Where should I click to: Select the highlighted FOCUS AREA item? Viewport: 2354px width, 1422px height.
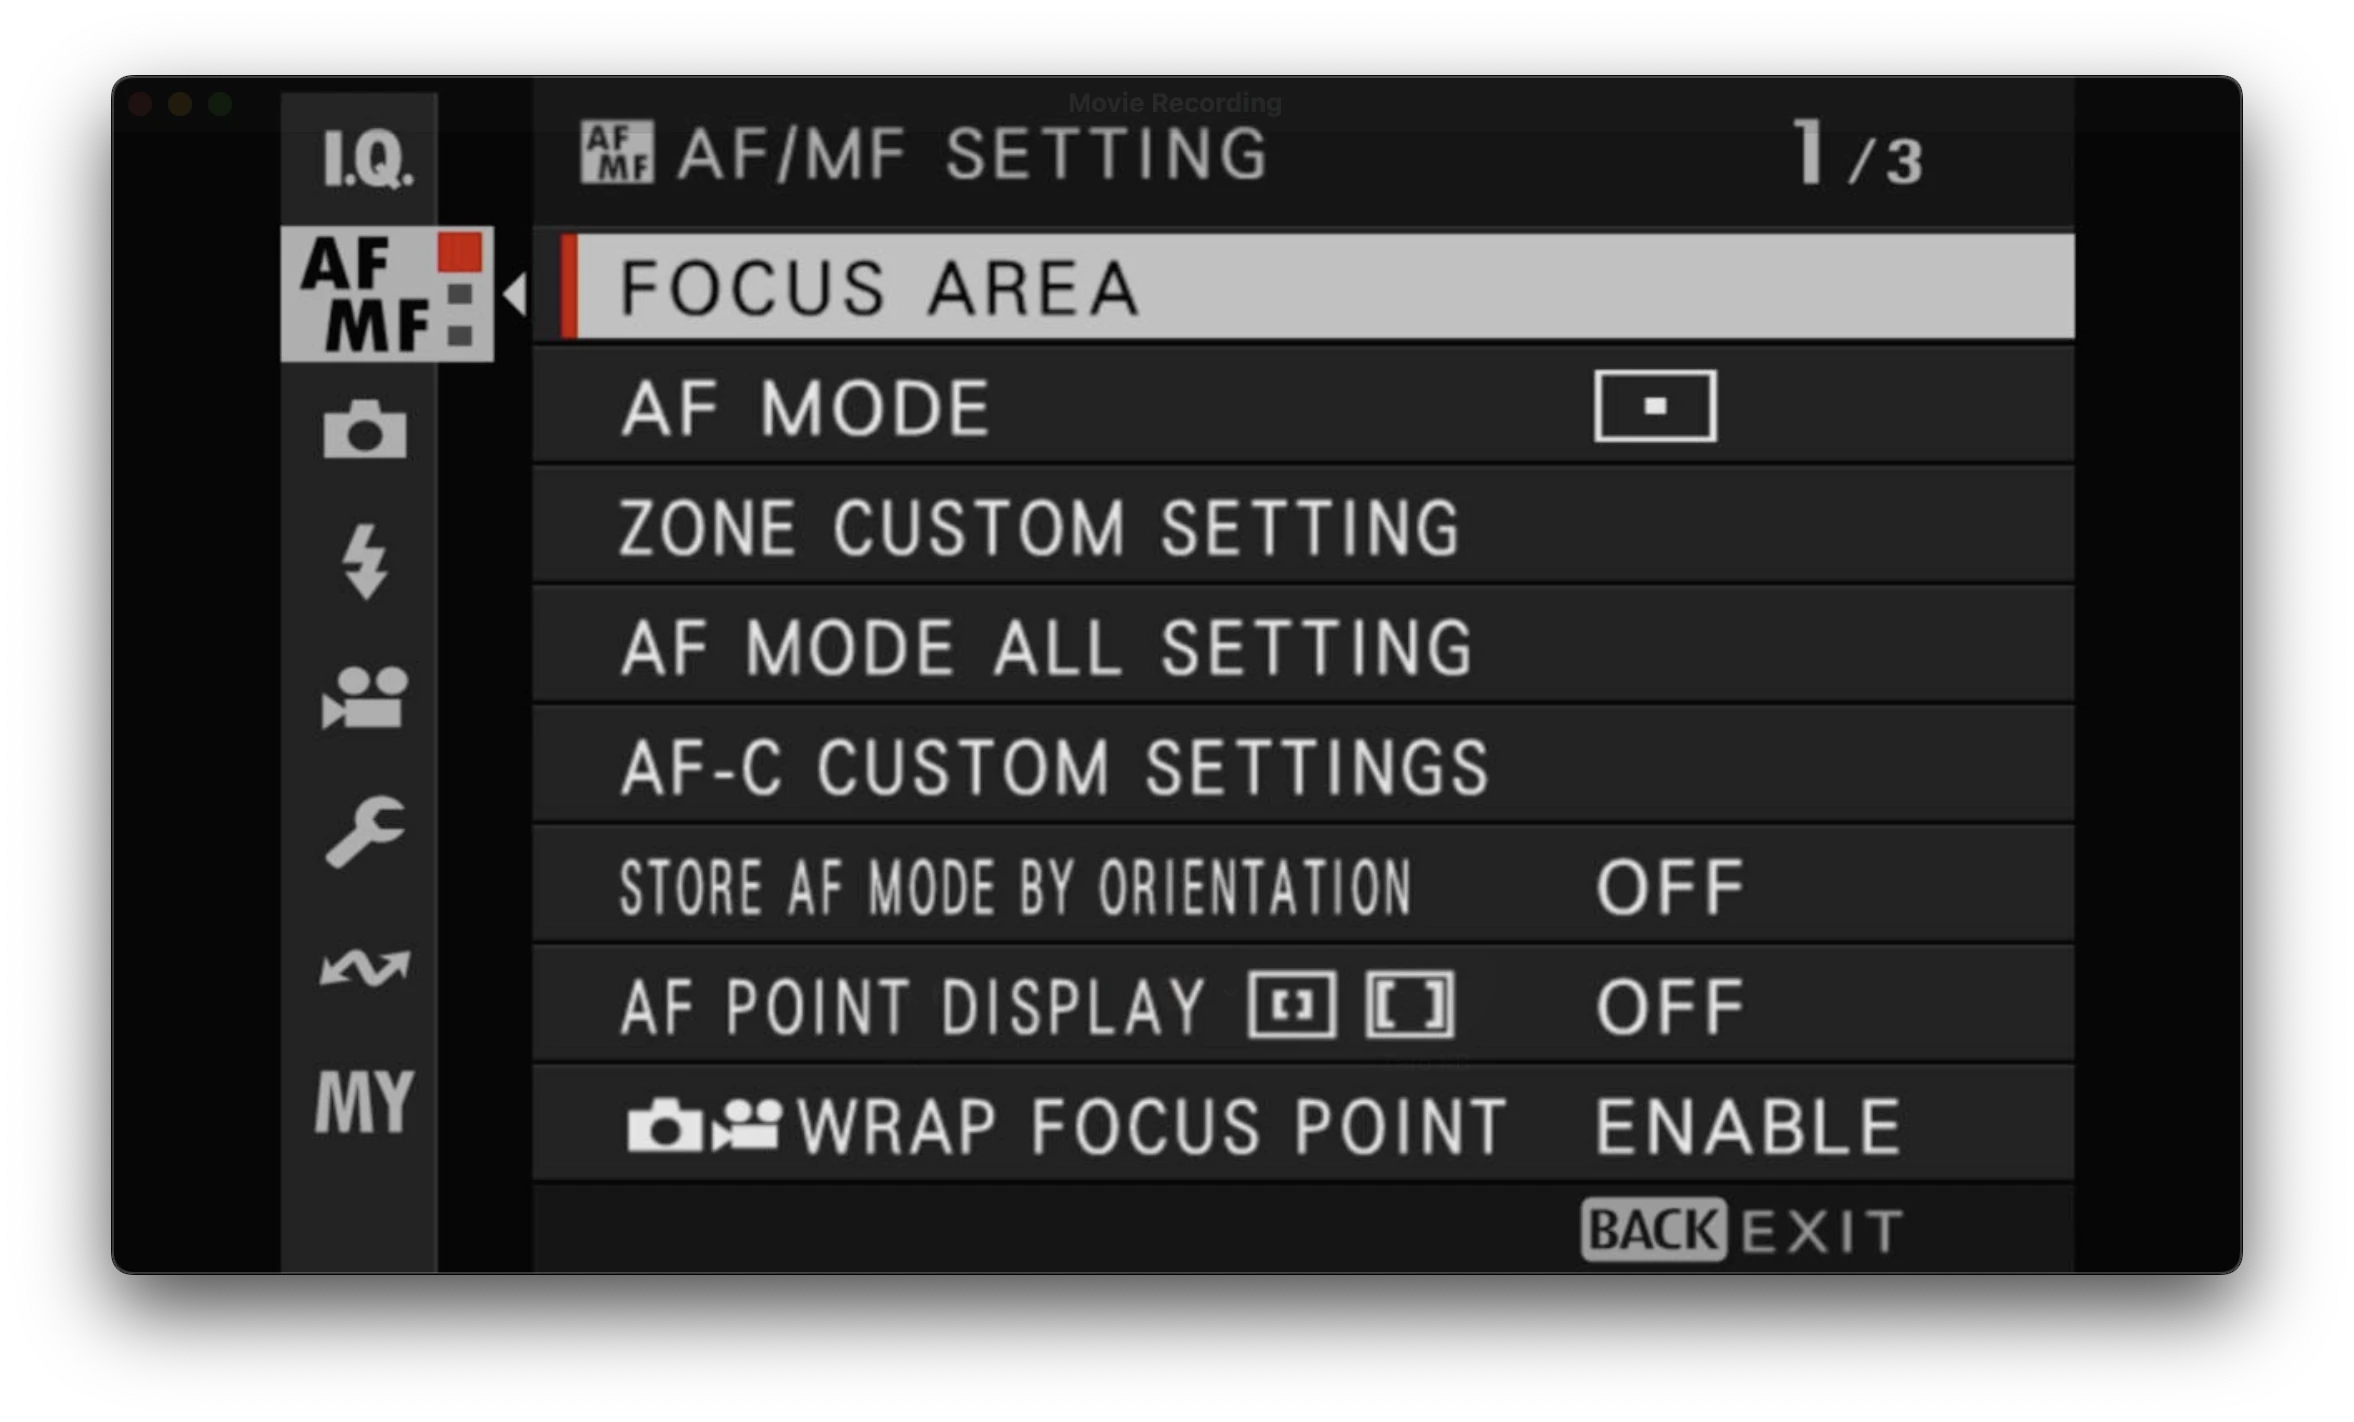(x=878, y=288)
